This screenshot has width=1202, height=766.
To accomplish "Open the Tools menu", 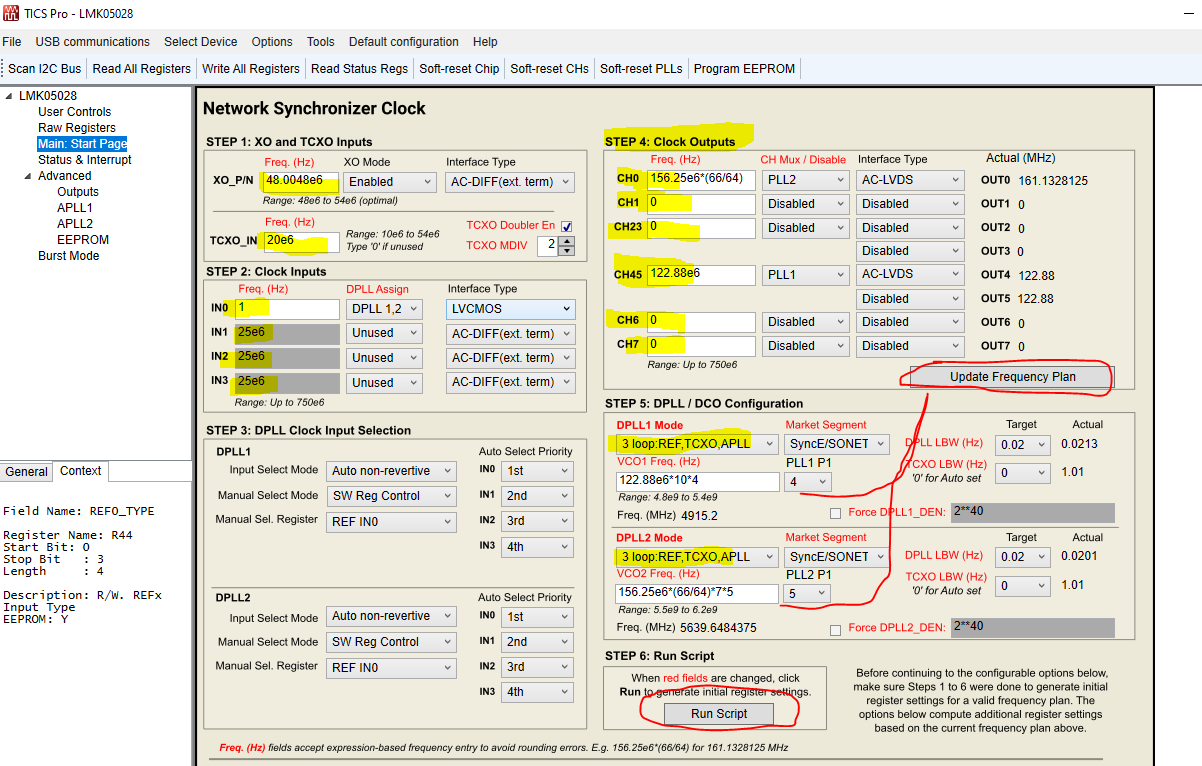I will 321,42.
